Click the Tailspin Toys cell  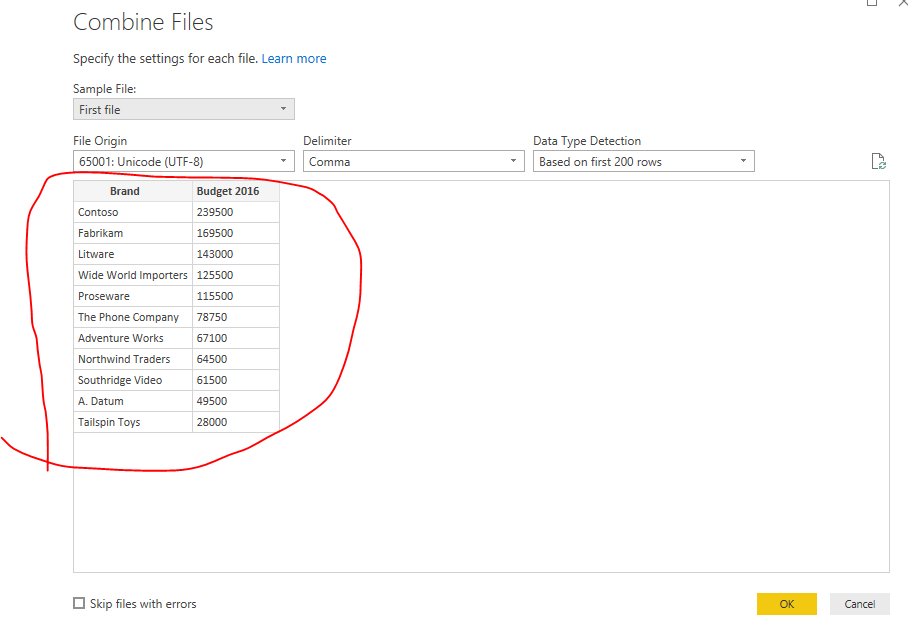pos(133,422)
